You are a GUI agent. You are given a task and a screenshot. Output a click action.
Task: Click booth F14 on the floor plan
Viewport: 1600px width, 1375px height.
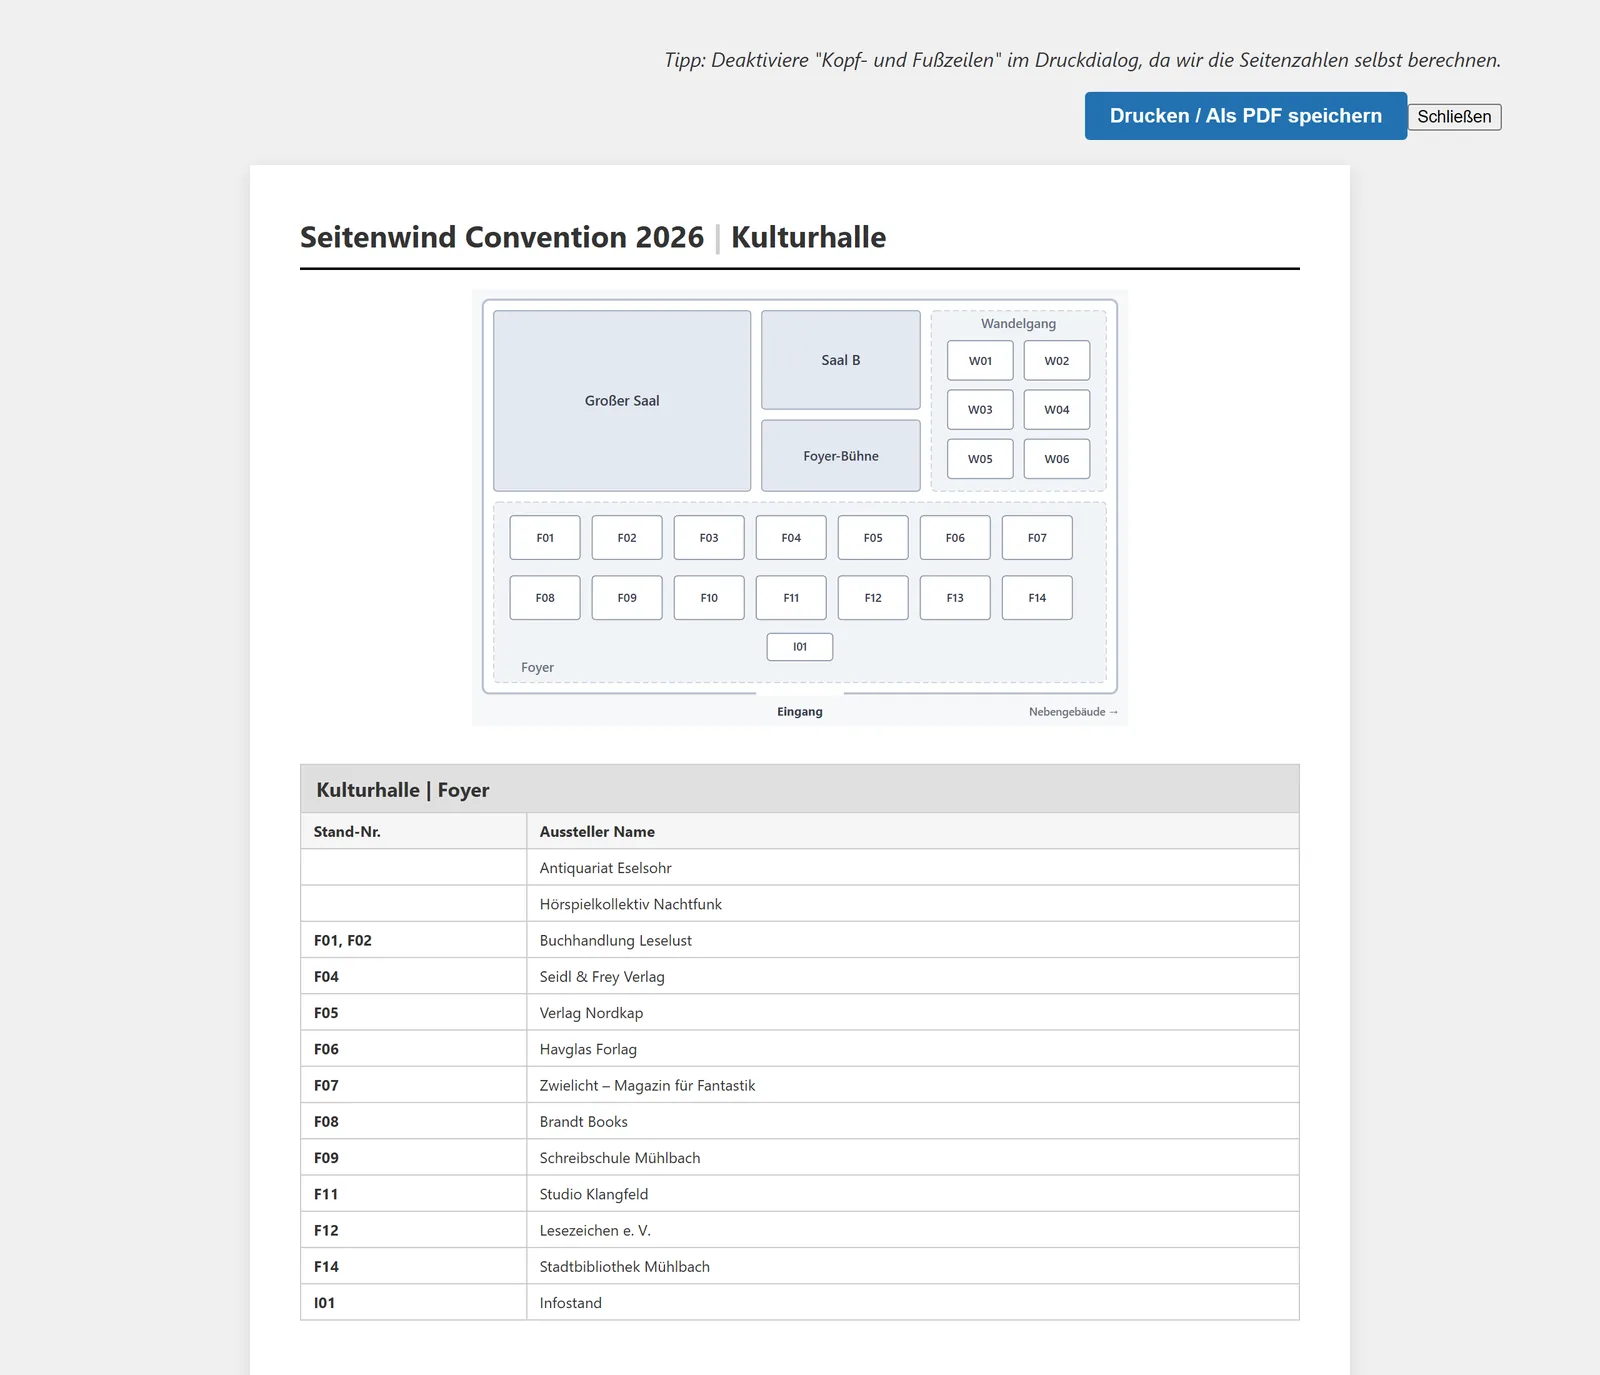(x=1037, y=598)
